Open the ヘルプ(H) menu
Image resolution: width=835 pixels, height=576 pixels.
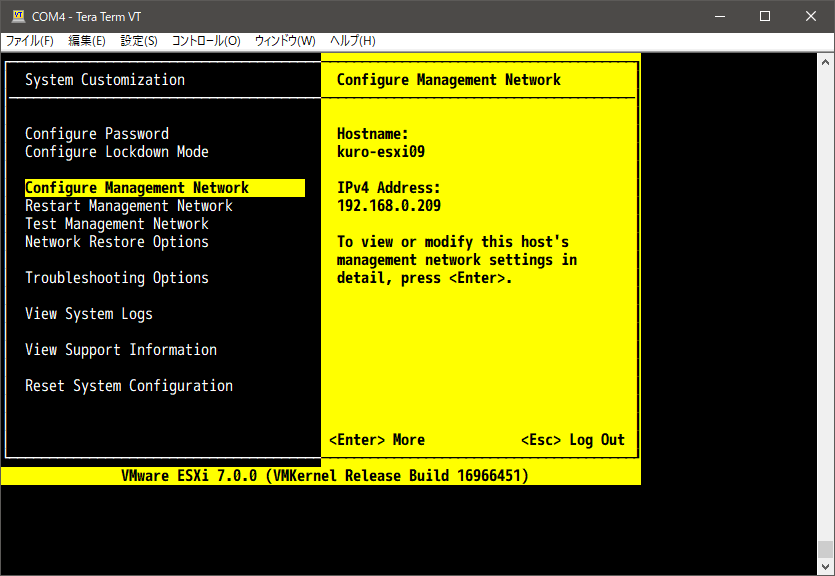[x=352, y=41]
